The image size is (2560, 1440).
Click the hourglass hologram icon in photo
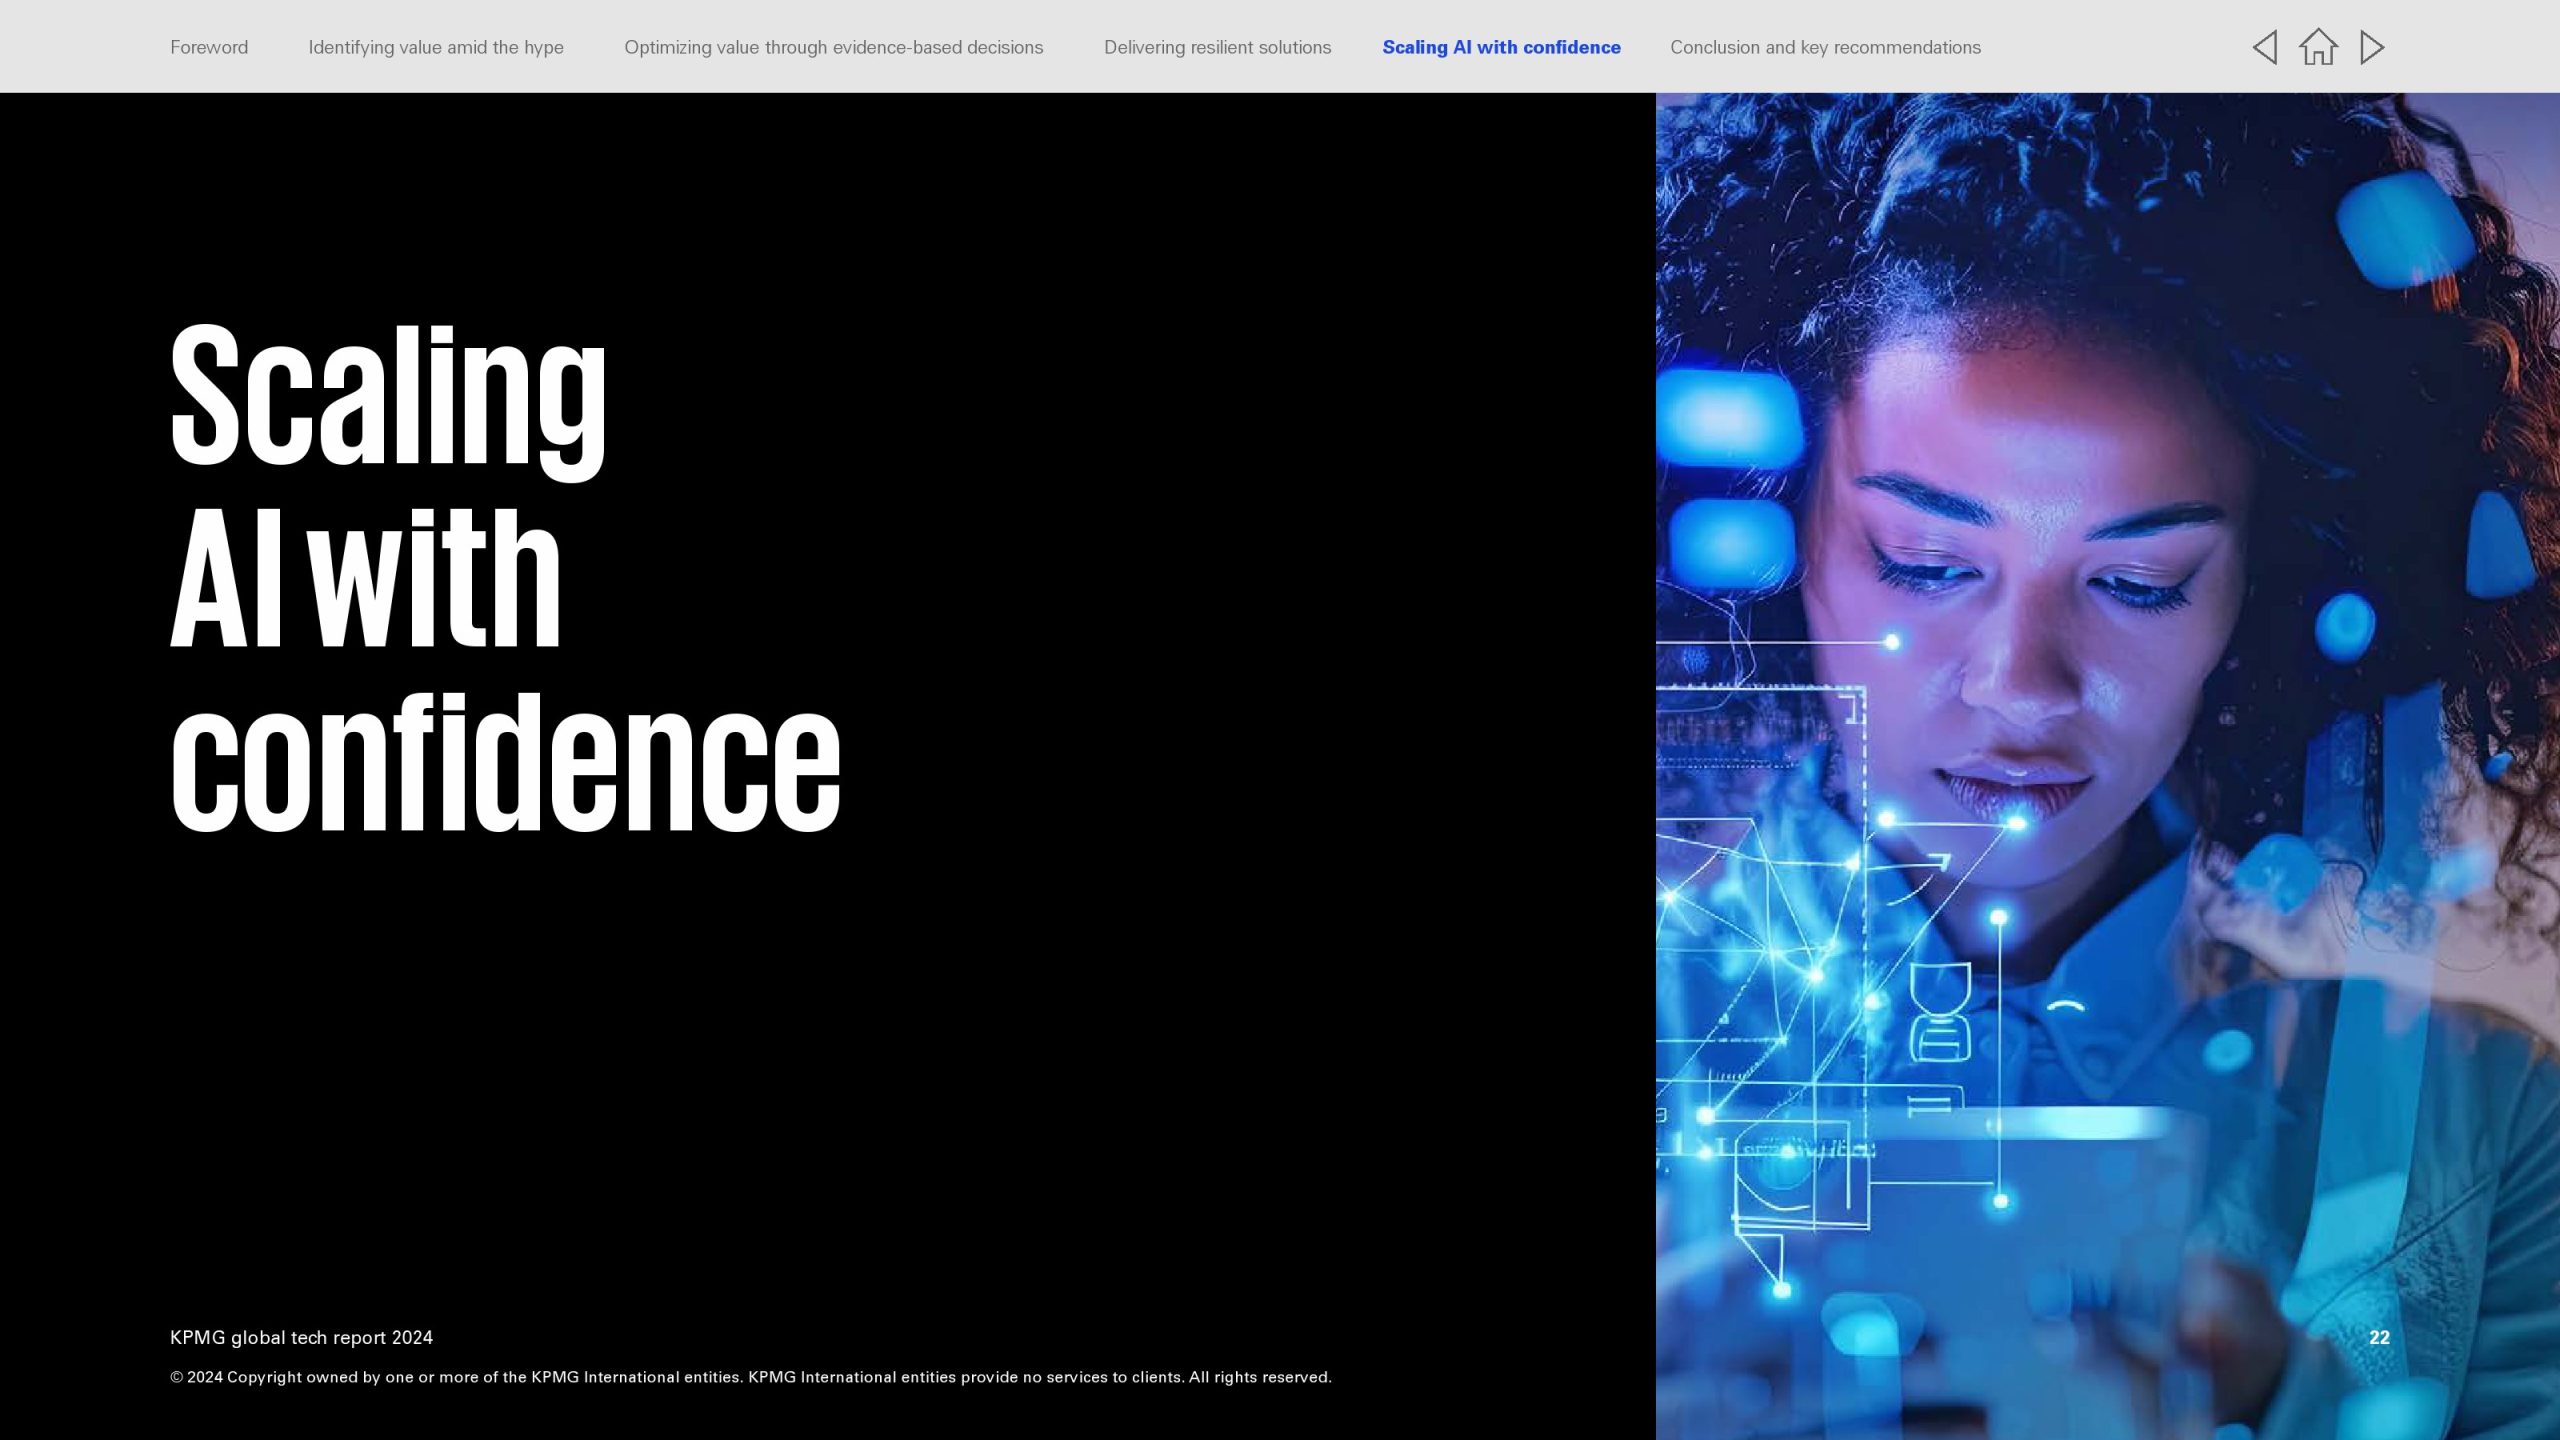(x=1940, y=1012)
